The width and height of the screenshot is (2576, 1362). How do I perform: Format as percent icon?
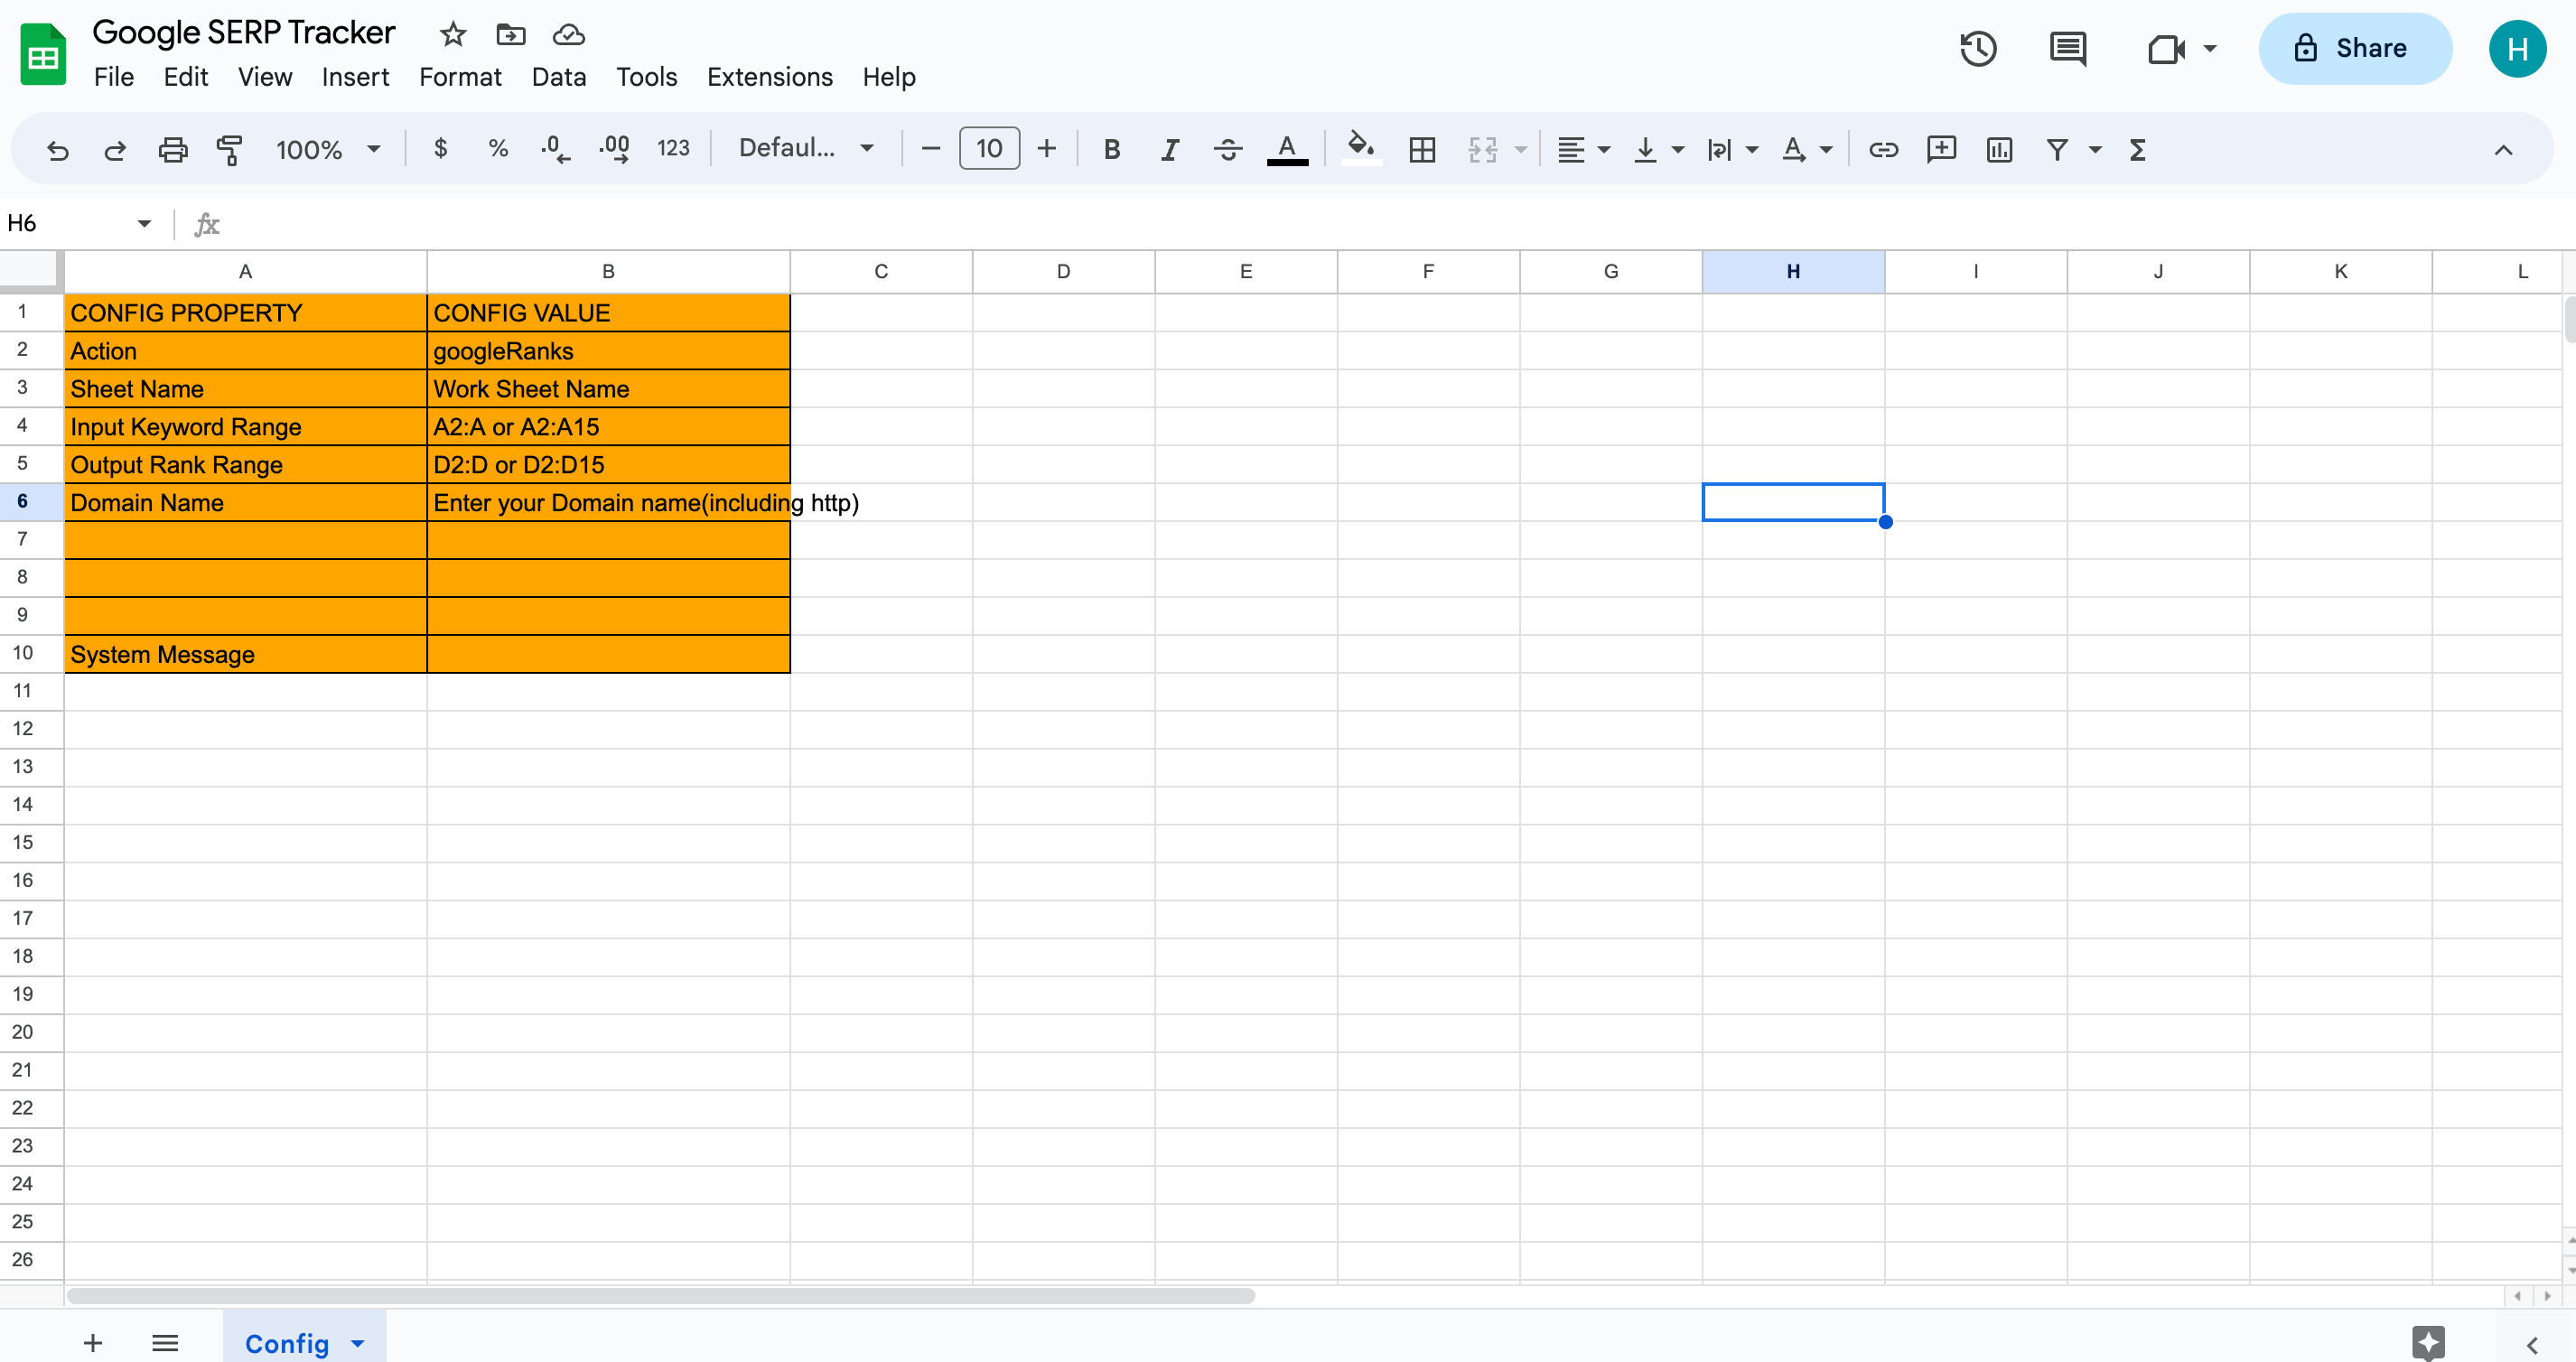498,149
